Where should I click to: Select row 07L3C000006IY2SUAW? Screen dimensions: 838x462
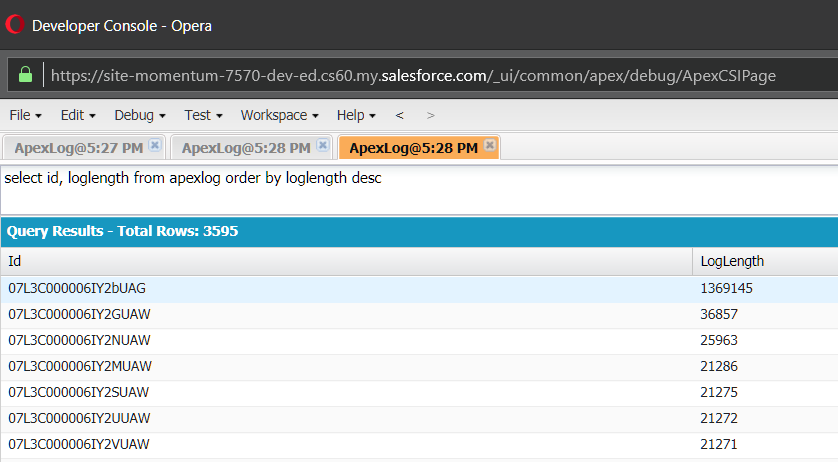click(419, 393)
